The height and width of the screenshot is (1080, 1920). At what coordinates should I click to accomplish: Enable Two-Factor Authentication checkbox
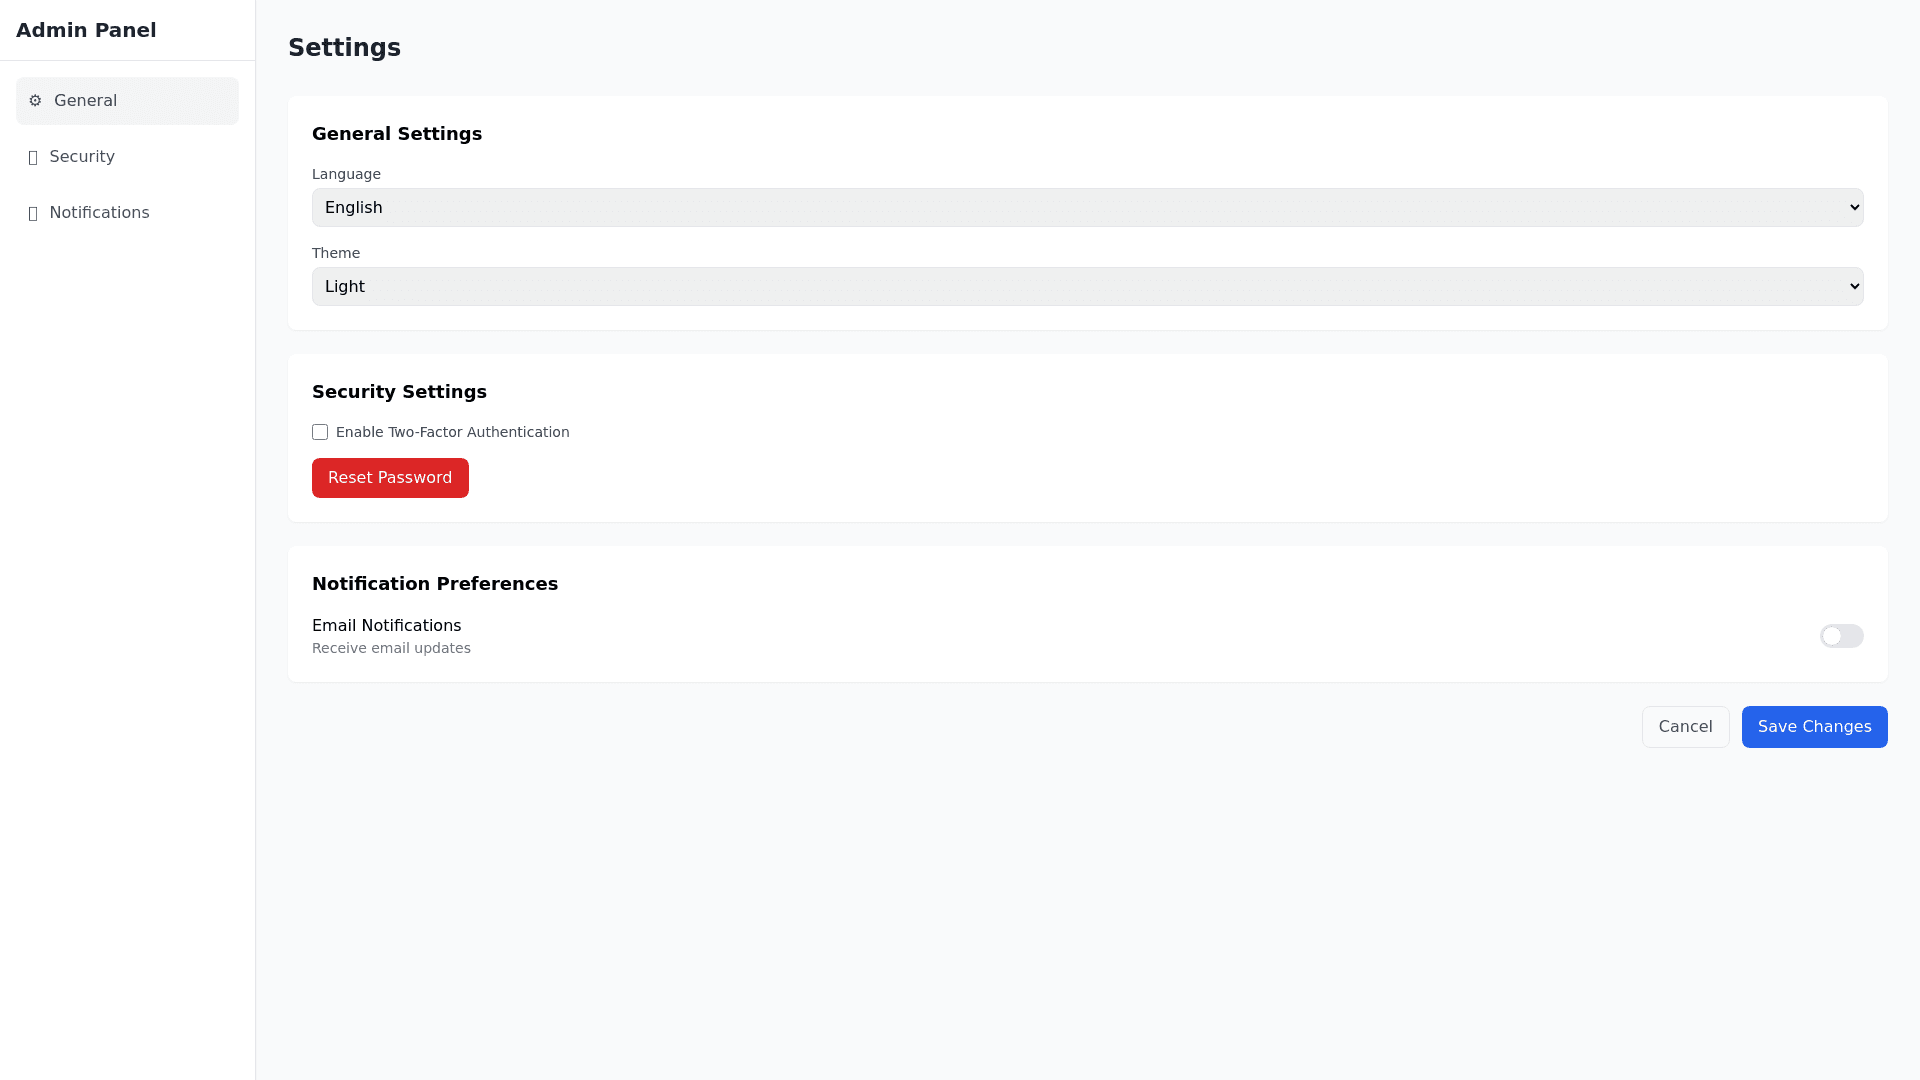point(320,432)
